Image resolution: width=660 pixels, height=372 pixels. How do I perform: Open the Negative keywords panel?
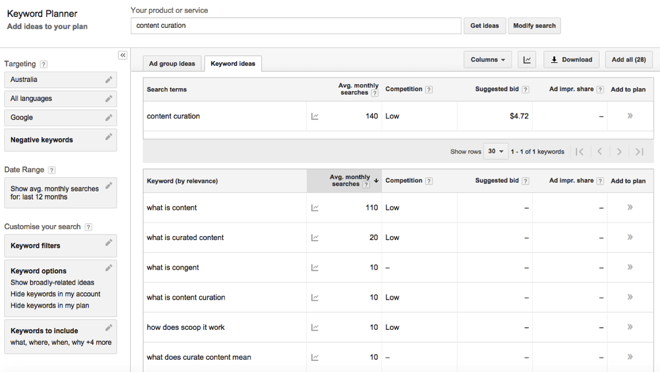click(x=61, y=140)
